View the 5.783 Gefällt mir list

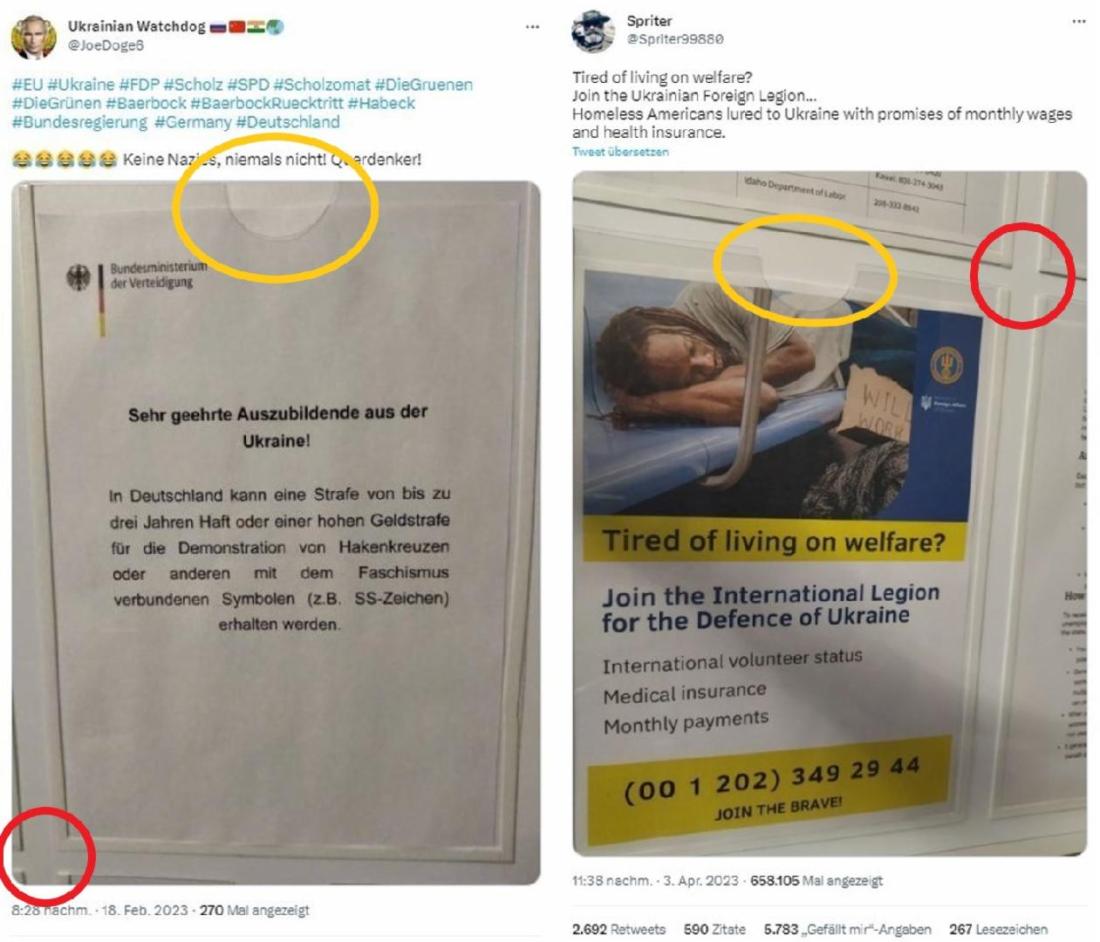(847, 929)
